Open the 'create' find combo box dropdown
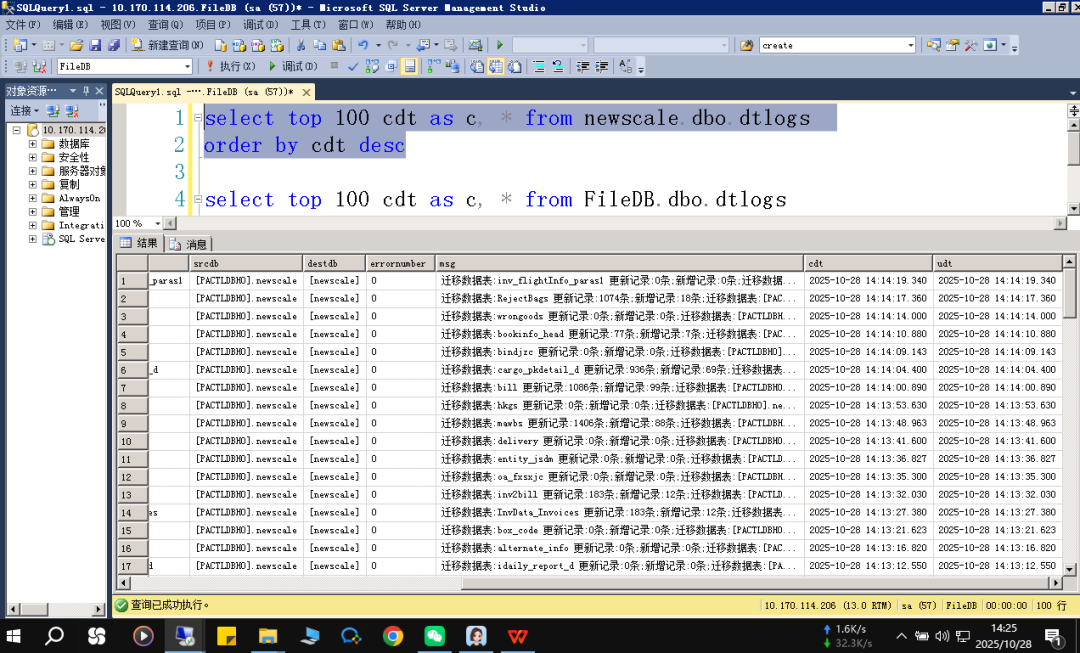This screenshot has height=653, width=1080. click(911, 45)
